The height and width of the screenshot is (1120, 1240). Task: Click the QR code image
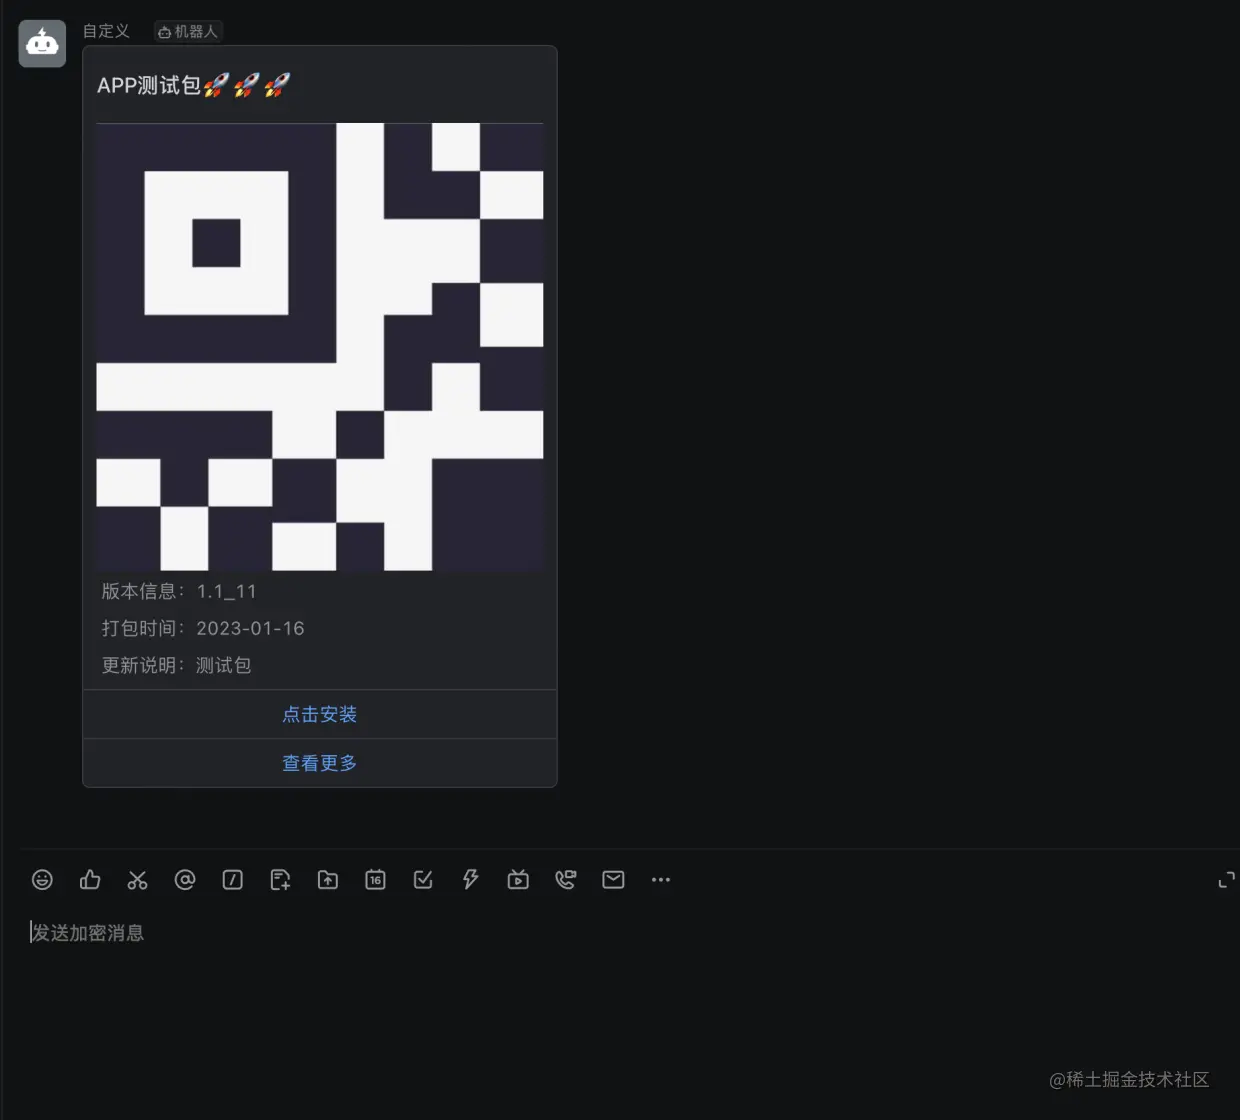[x=320, y=347]
